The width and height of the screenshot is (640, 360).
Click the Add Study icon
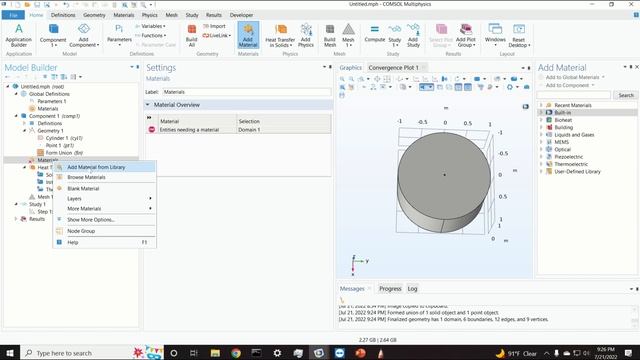click(413, 35)
